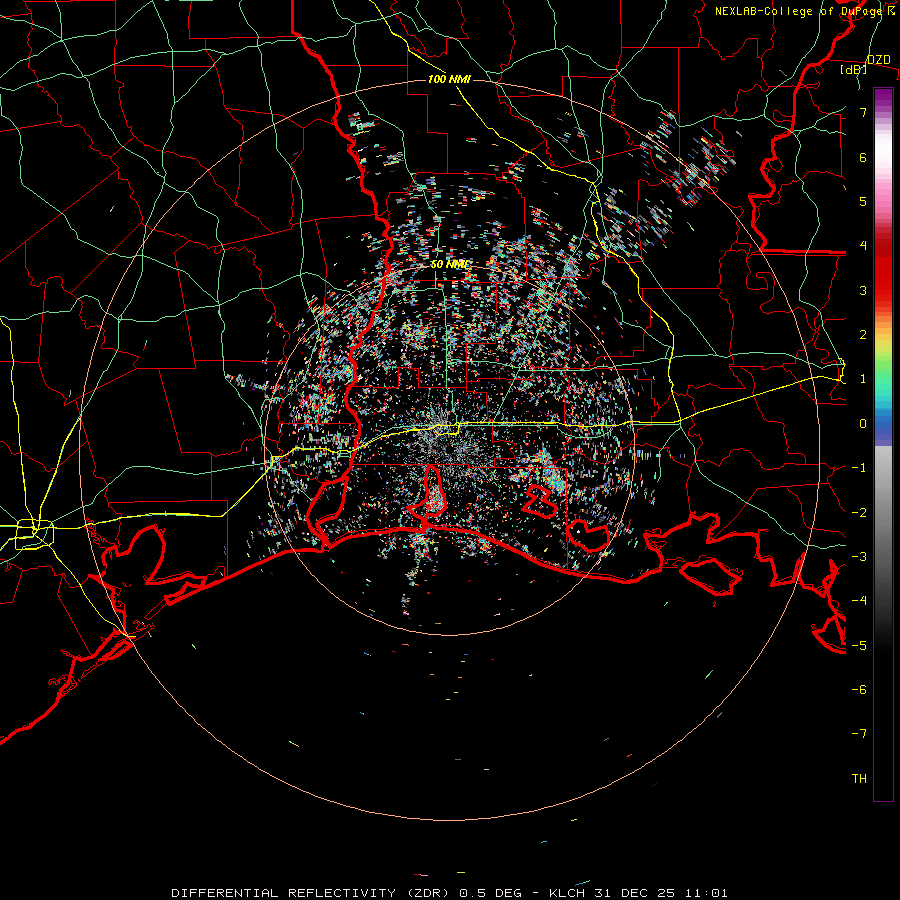Click the gray -2 dB section of color bar
This screenshot has width=900, height=900.
(x=883, y=513)
